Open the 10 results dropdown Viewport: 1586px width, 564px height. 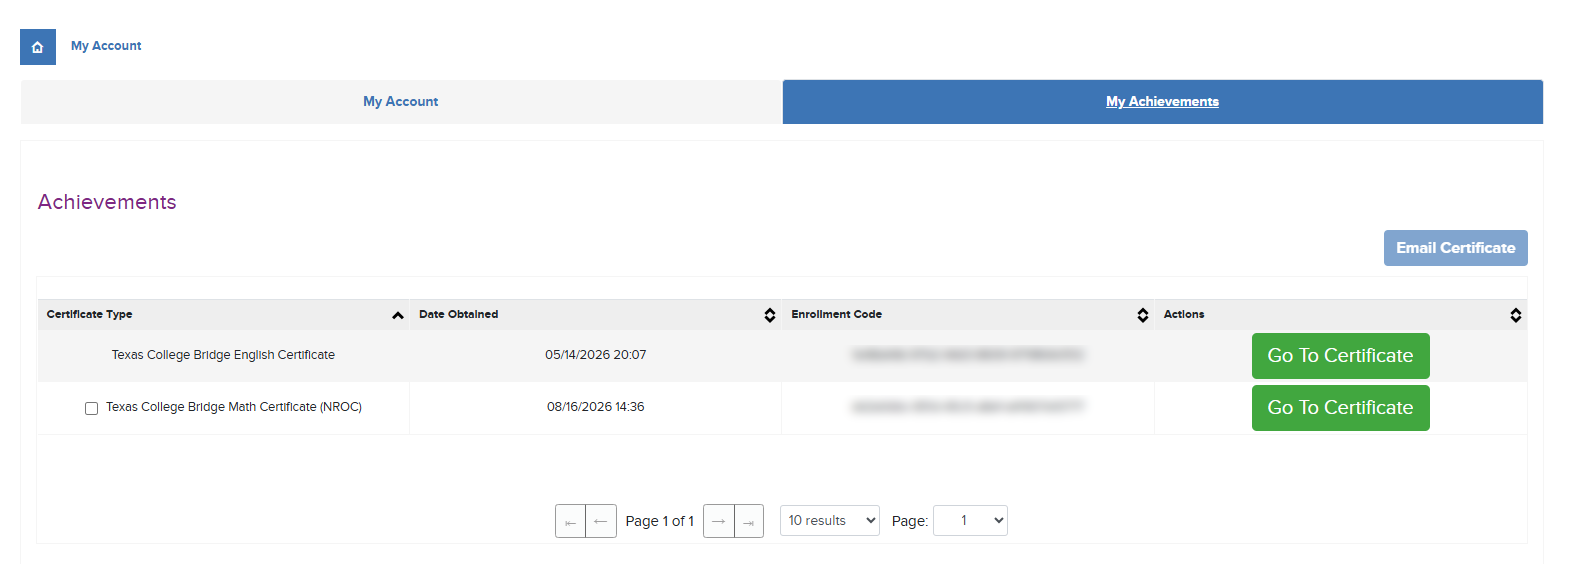click(x=830, y=521)
